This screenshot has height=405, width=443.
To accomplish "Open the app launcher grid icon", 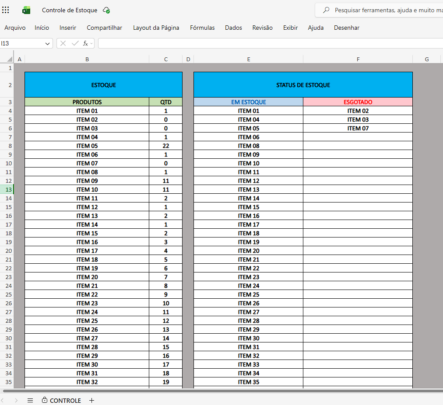I will [6, 10].
